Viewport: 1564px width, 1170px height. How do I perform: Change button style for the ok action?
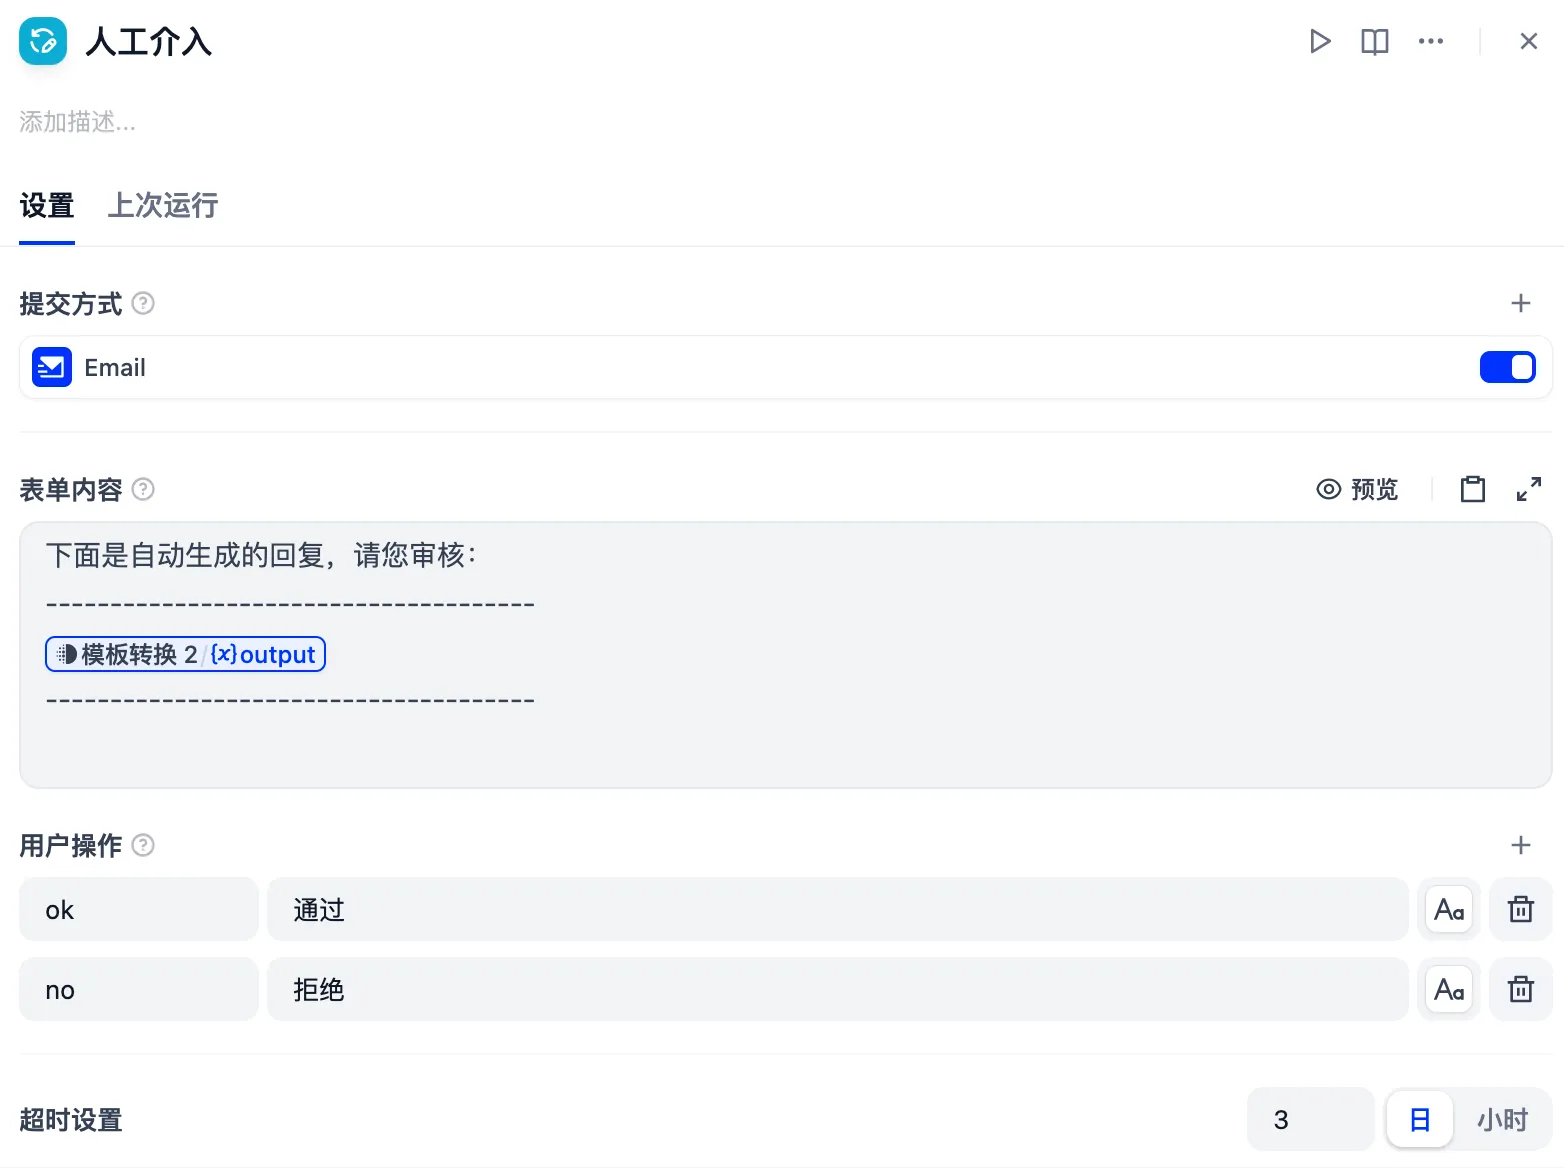pyautogui.click(x=1449, y=909)
